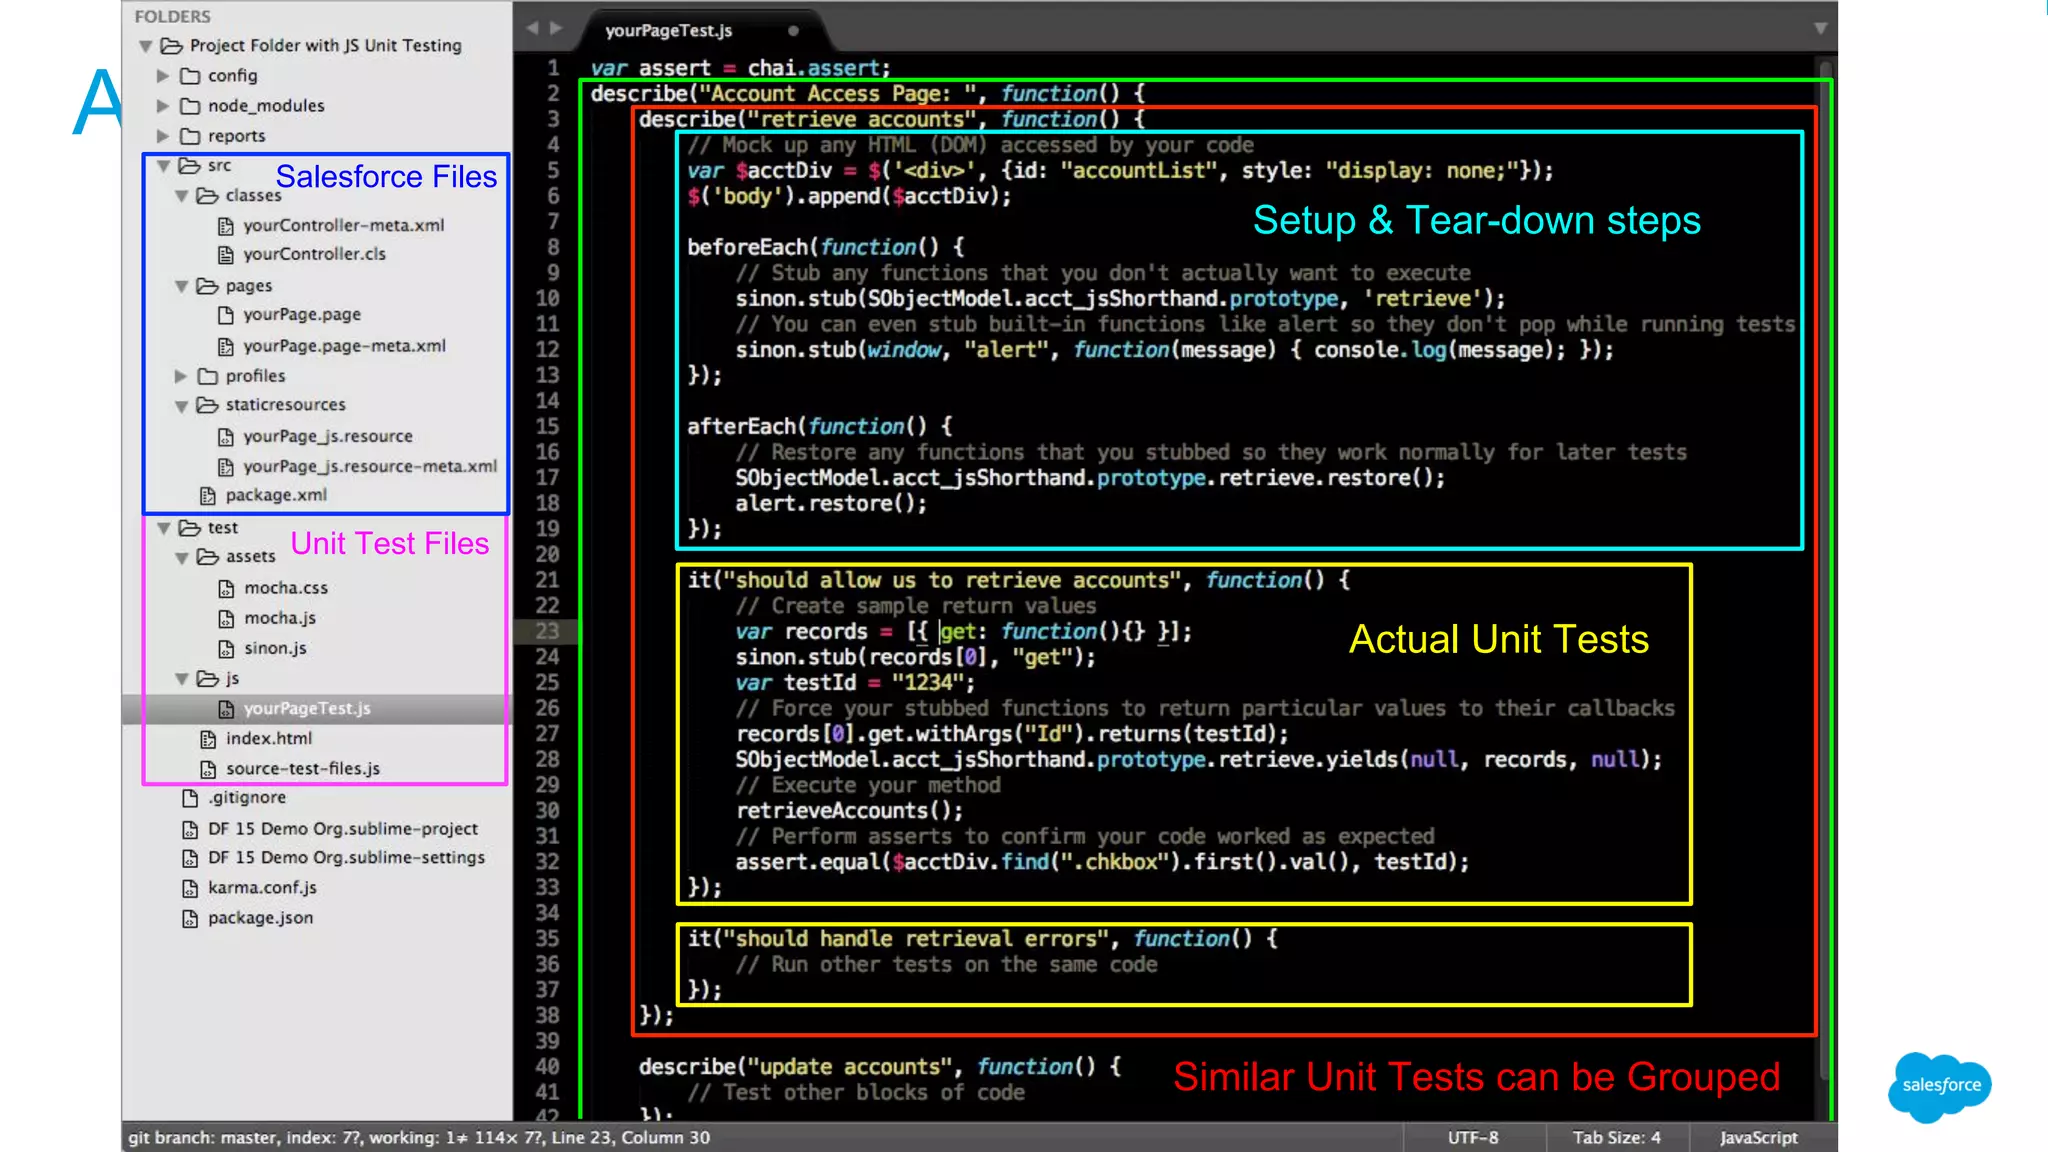This screenshot has height=1152, width=2048.
Task: Expand the profiles folder
Action: point(181,377)
